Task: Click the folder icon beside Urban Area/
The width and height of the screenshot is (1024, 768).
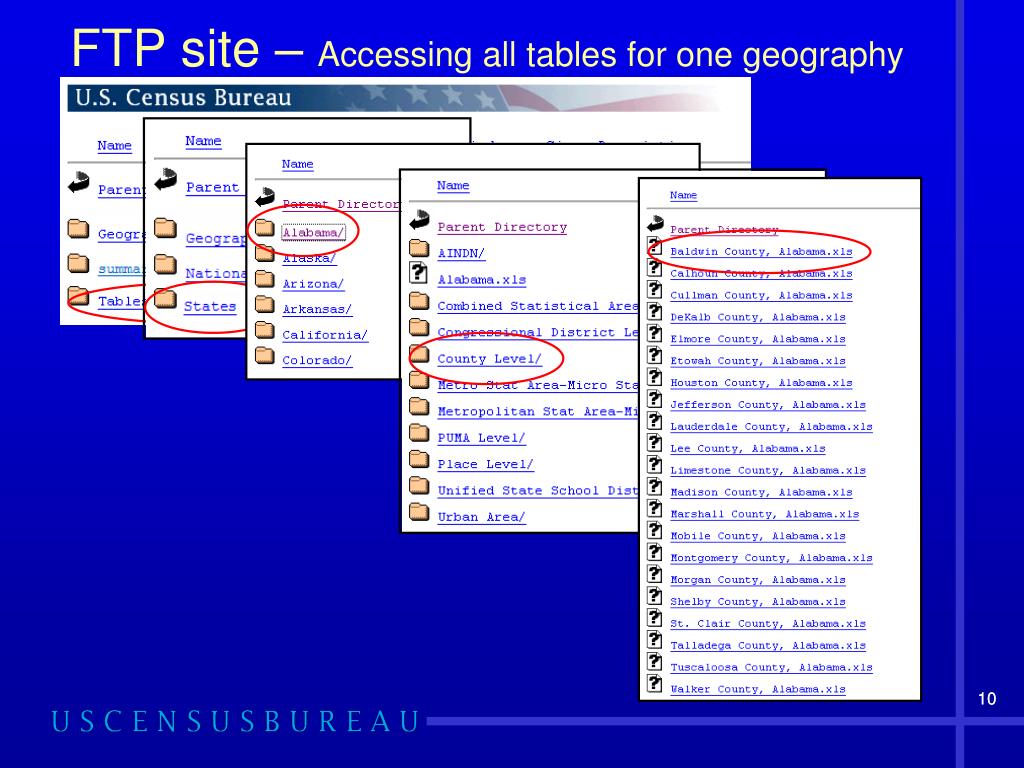Action: coord(419,512)
